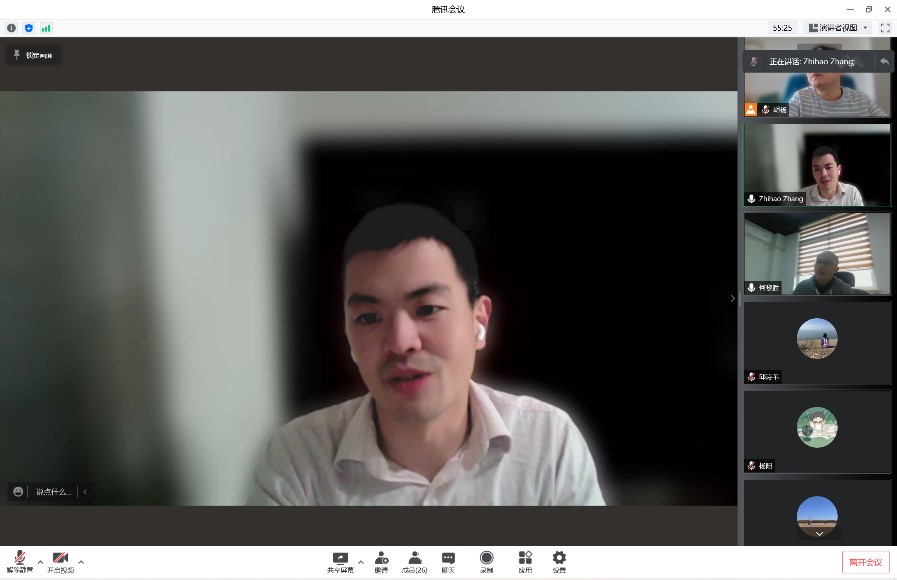The width and height of the screenshot is (897, 580).
Task: Turn on the camera video
Action: [61, 560]
